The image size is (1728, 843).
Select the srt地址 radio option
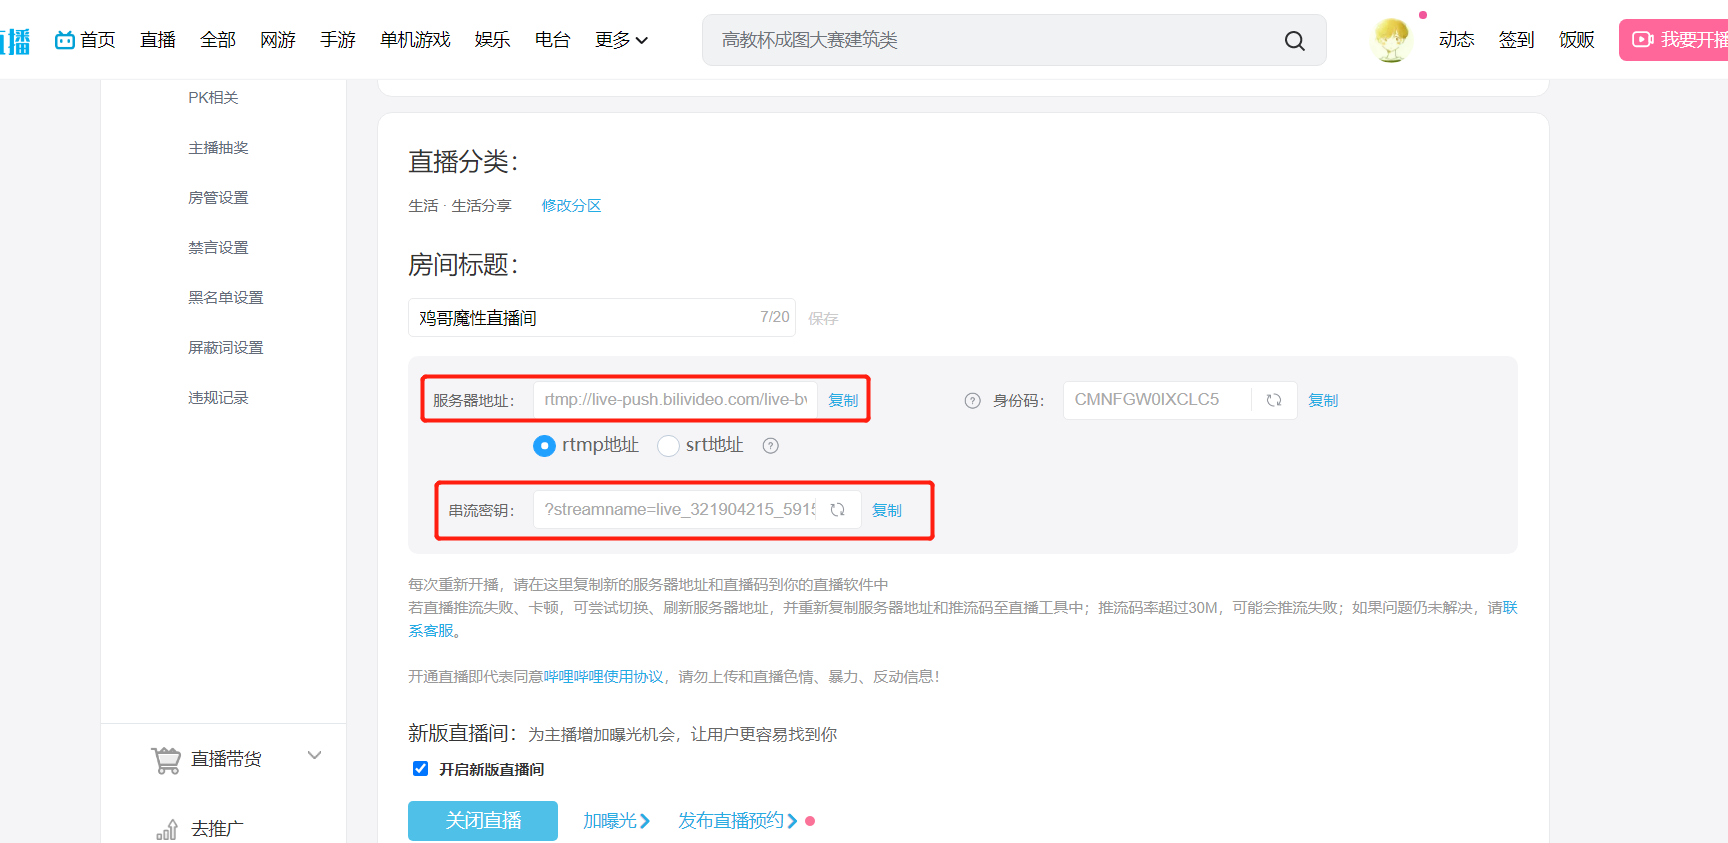[668, 446]
